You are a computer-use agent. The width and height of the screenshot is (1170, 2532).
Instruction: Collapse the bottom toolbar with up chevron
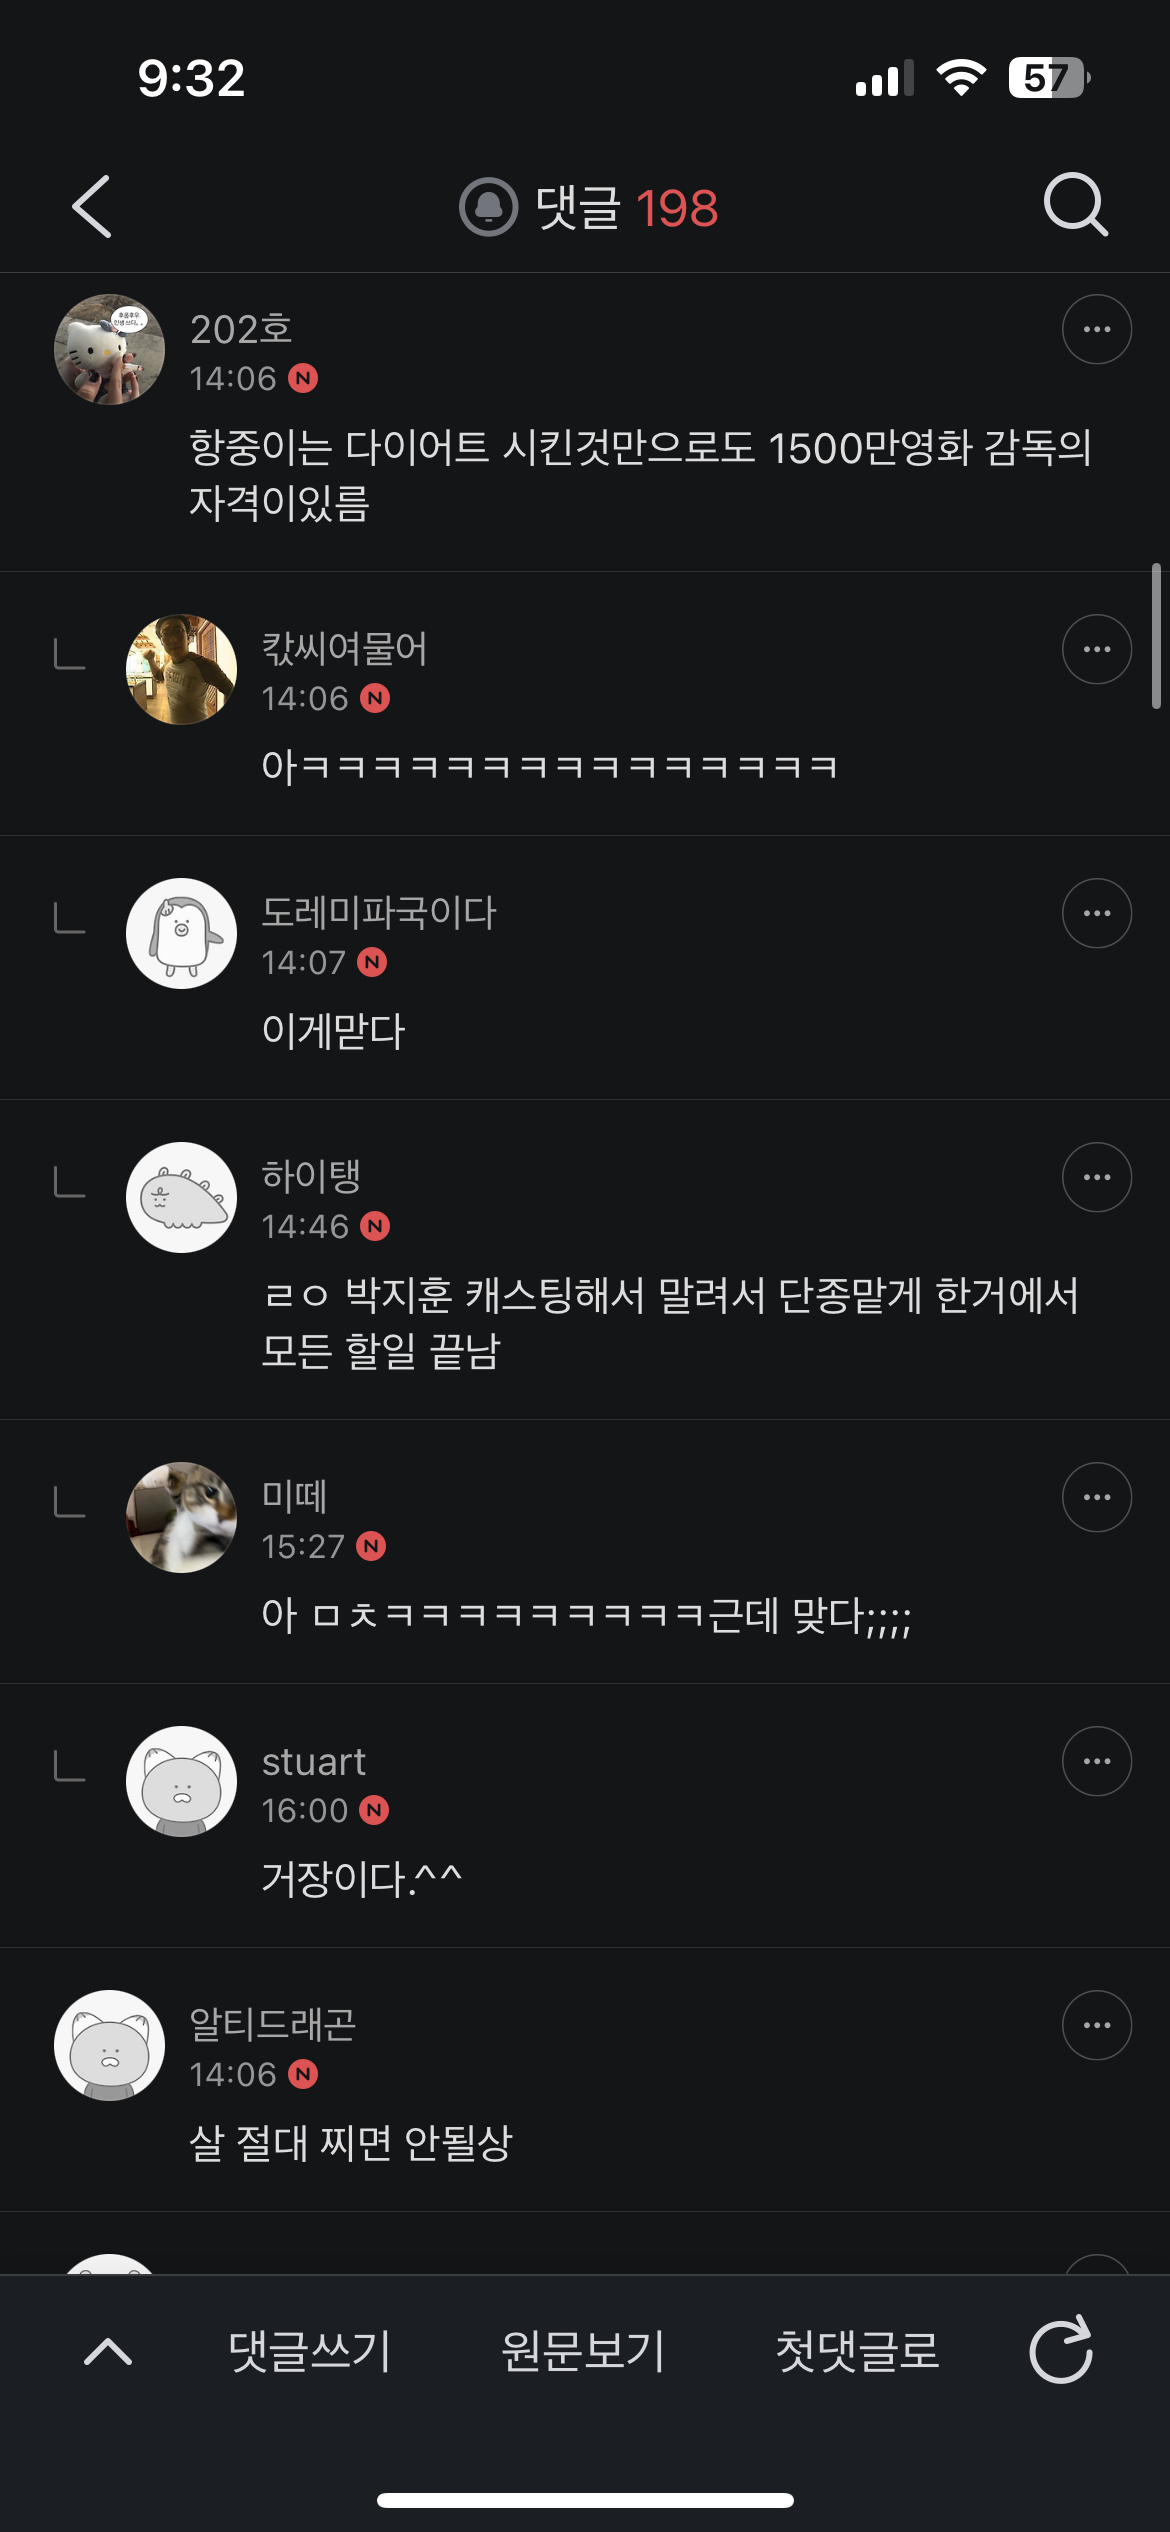point(108,2351)
